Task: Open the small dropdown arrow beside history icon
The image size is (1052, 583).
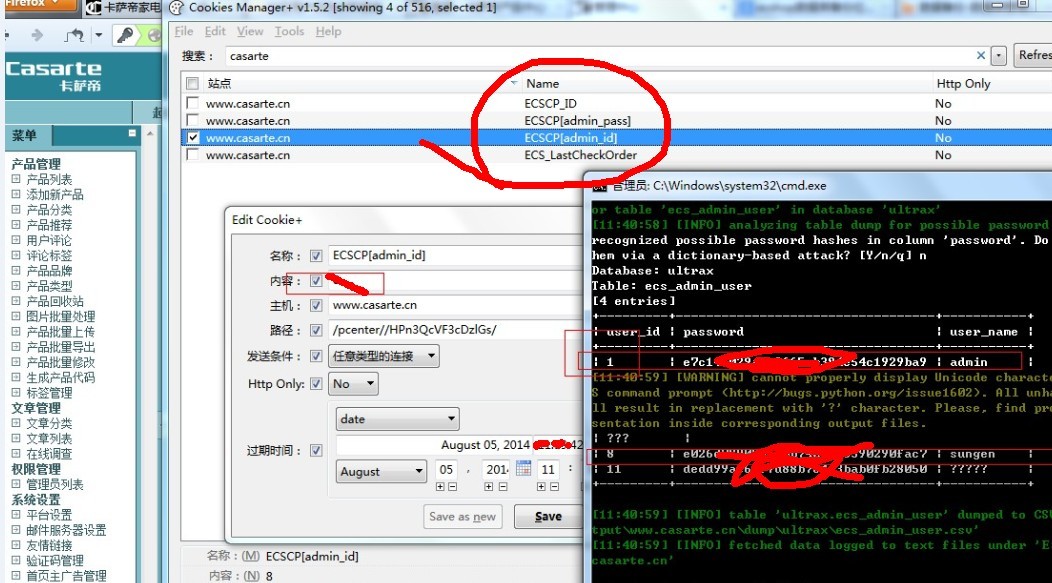Action: coord(98,35)
